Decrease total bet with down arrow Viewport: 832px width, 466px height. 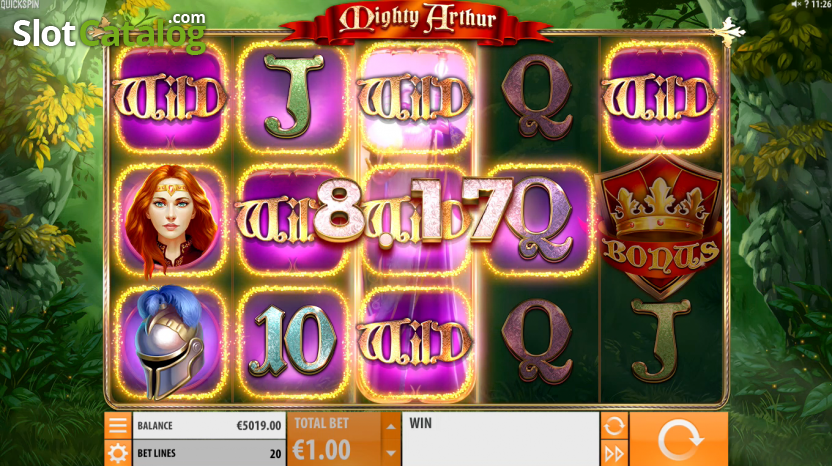click(391, 453)
